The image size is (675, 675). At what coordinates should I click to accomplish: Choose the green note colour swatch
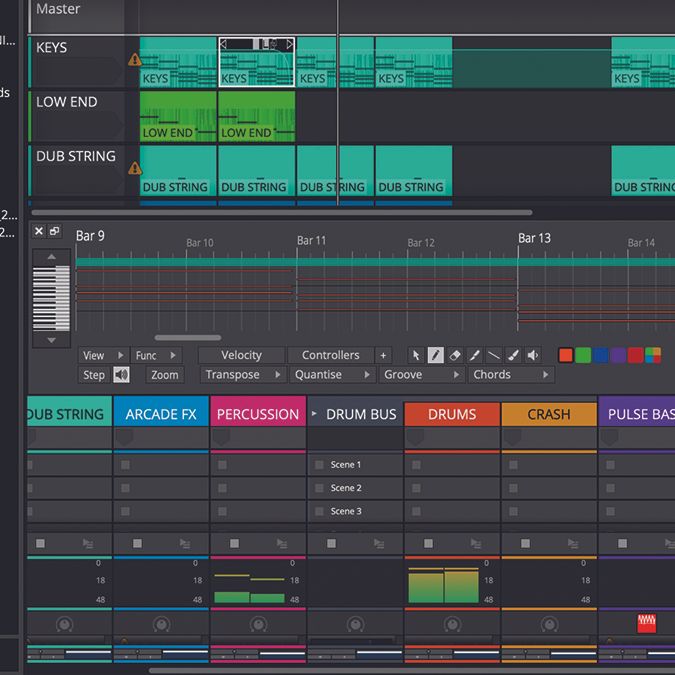tap(583, 356)
